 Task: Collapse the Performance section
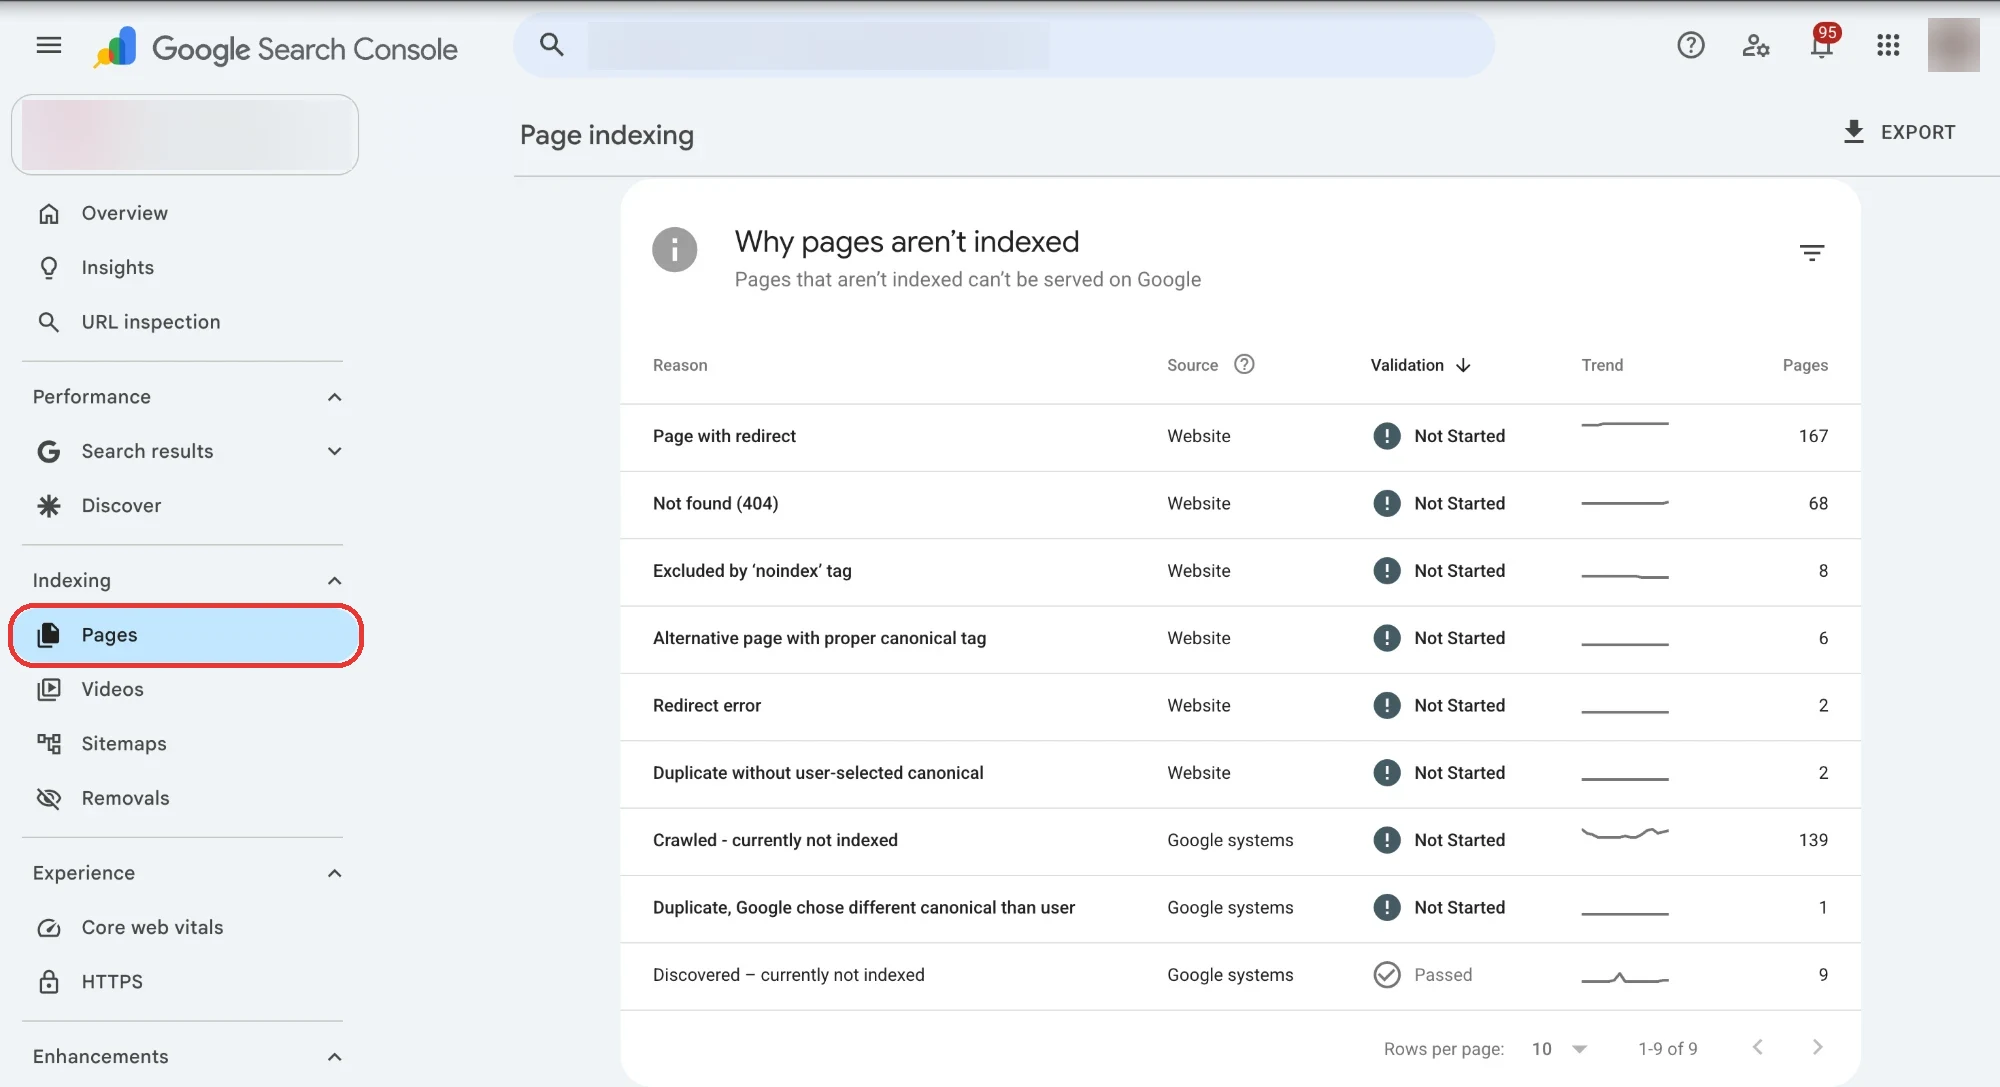[x=334, y=397]
